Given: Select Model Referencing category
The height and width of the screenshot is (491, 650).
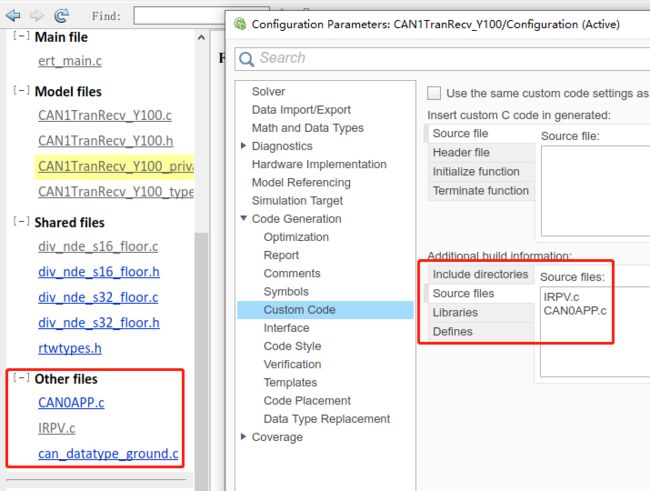Looking at the screenshot, I should 301,183.
